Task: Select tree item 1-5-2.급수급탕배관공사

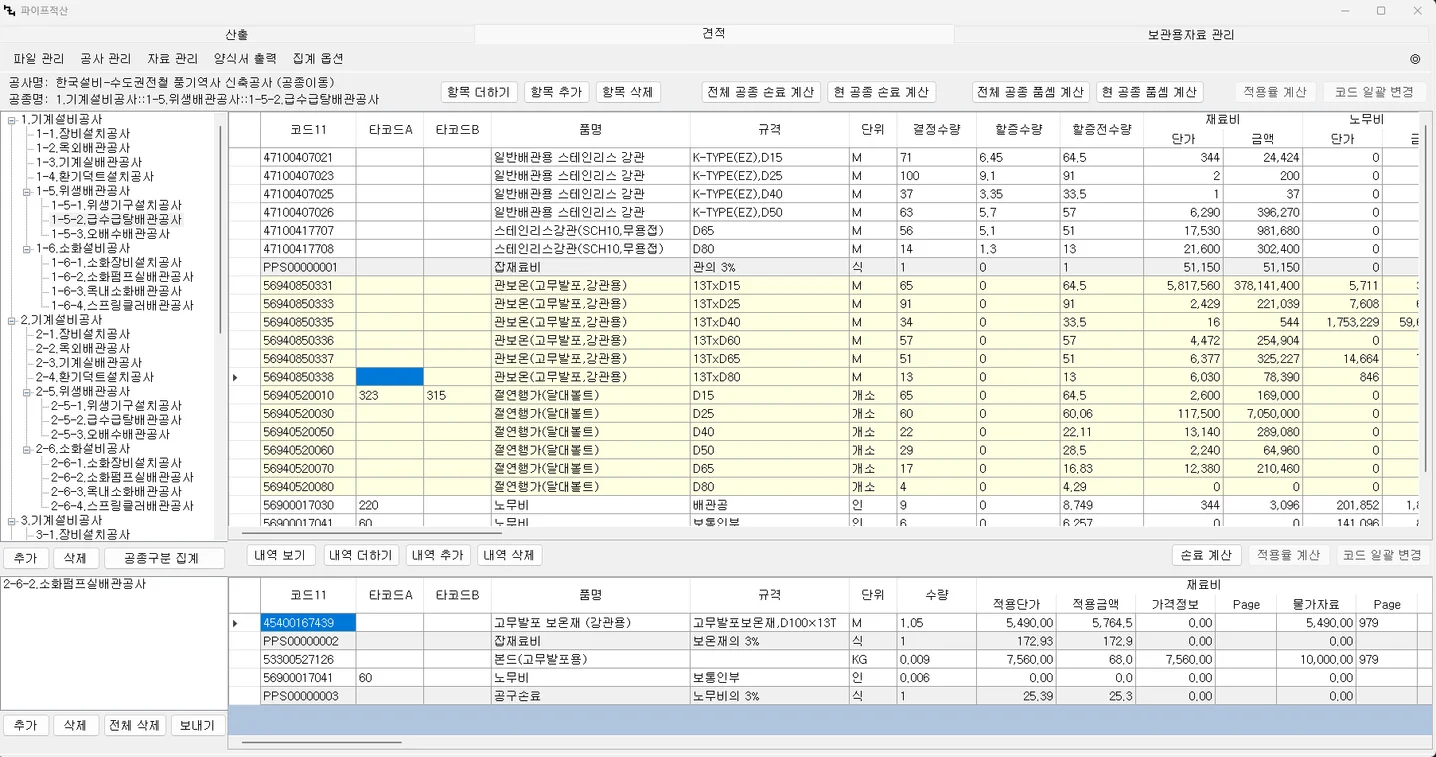Action: [x=117, y=219]
